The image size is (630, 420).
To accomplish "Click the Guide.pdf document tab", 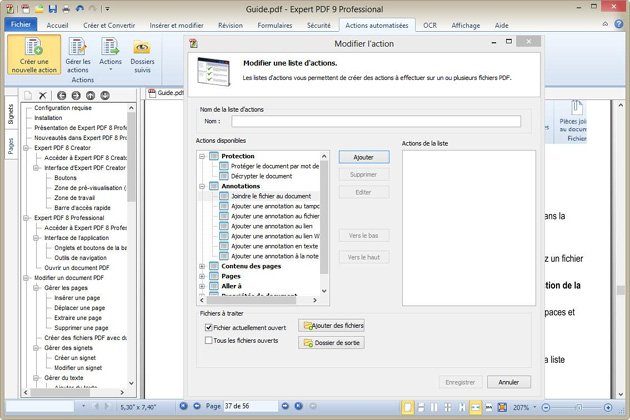I will pyautogui.click(x=166, y=93).
